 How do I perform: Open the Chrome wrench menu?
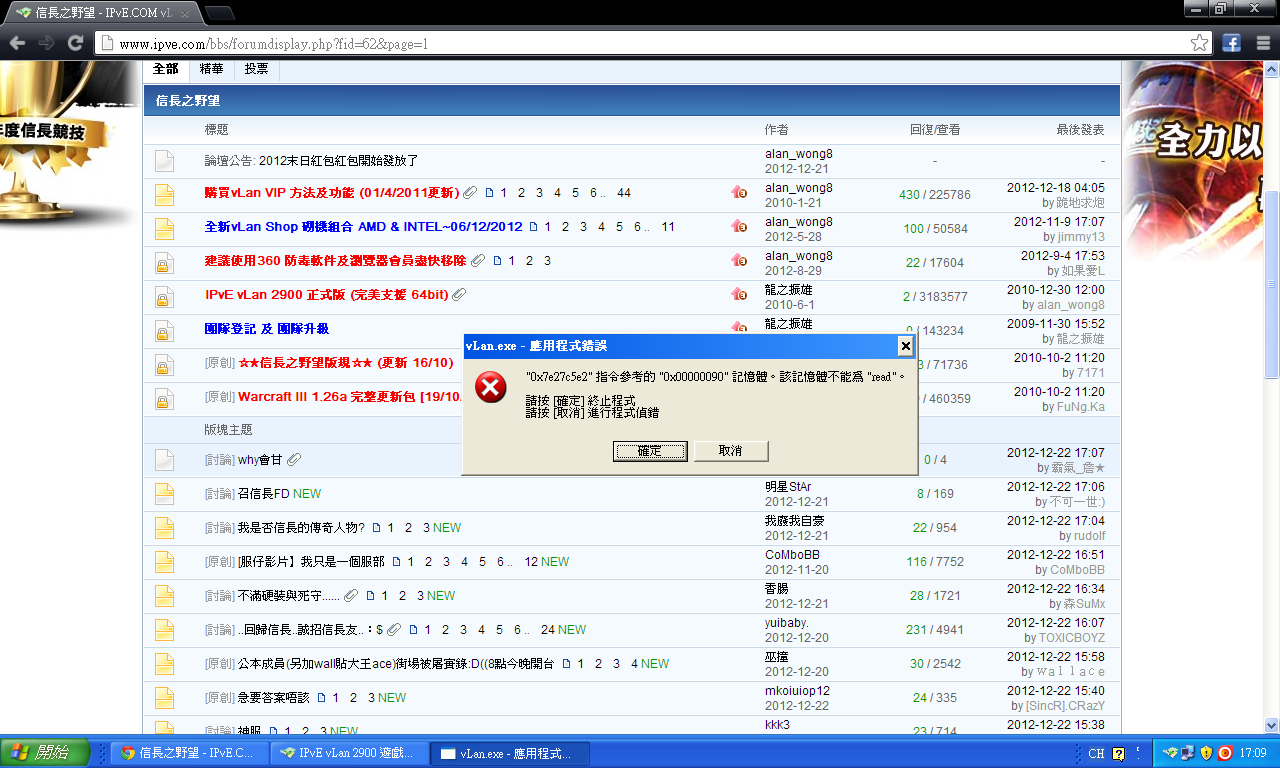pos(1262,43)
